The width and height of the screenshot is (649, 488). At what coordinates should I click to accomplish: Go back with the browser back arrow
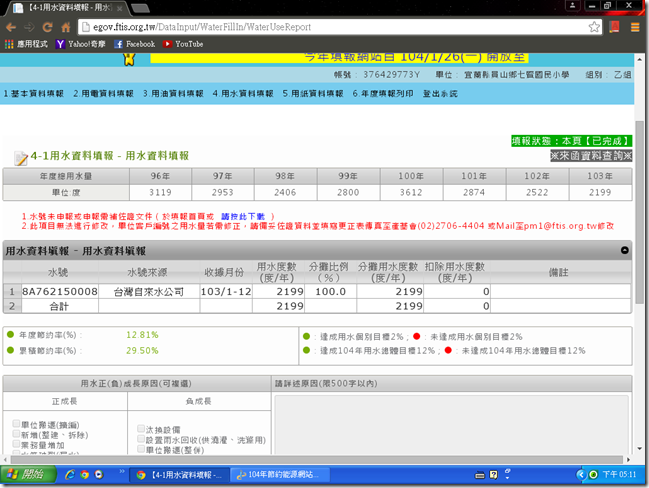11,27
